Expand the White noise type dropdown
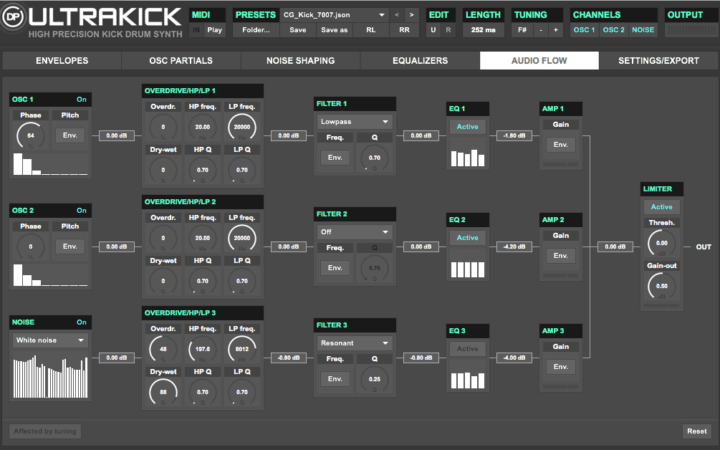Screen dimensions: 720x450 coord(50,340)
